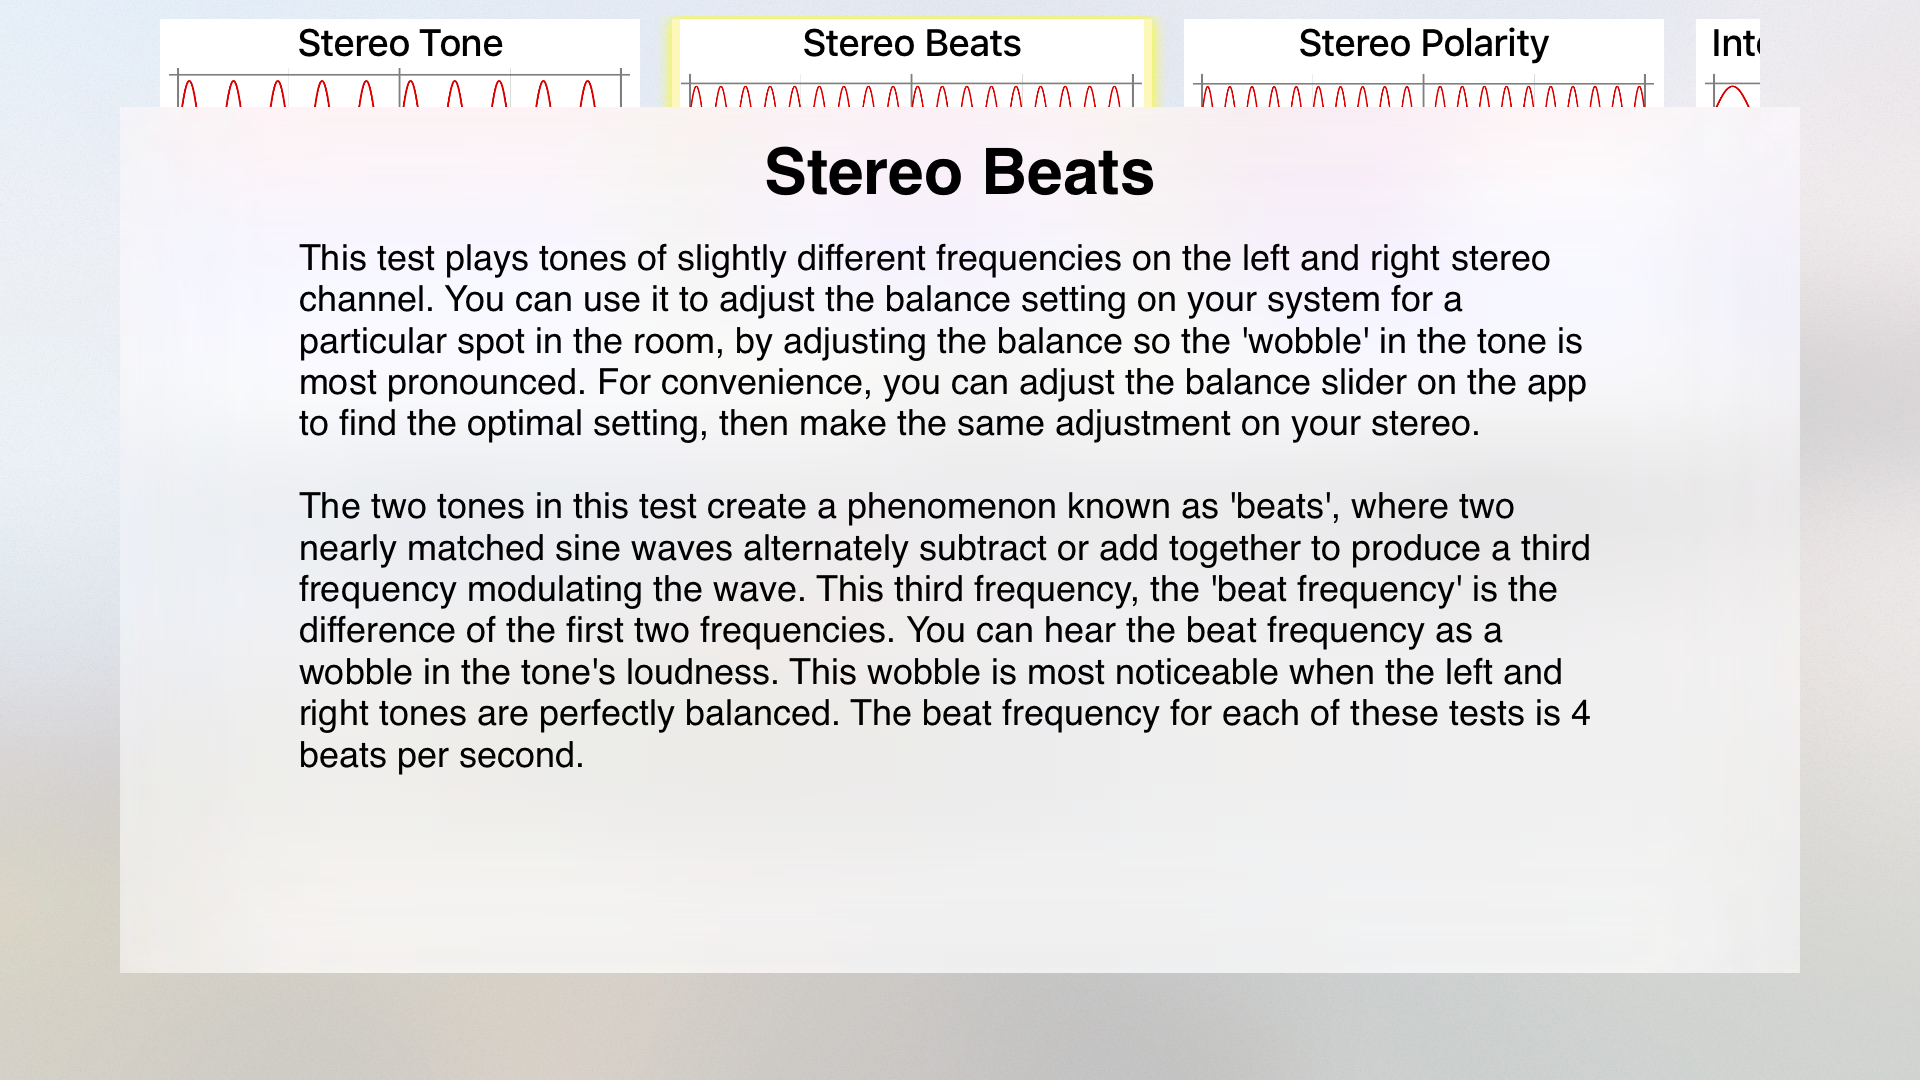Click the line starting 'The two tones in this test'
The image size is (1920, 1080).
(x=906, y=506)
